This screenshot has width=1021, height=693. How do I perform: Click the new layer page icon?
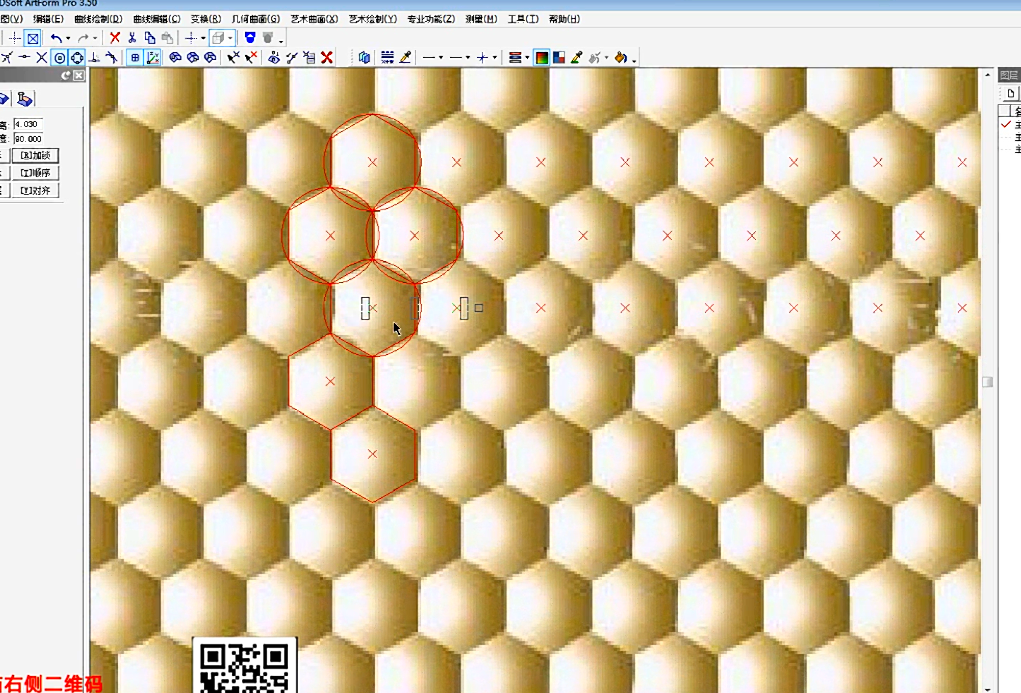pyautogui.click(x=1011, y=94)
